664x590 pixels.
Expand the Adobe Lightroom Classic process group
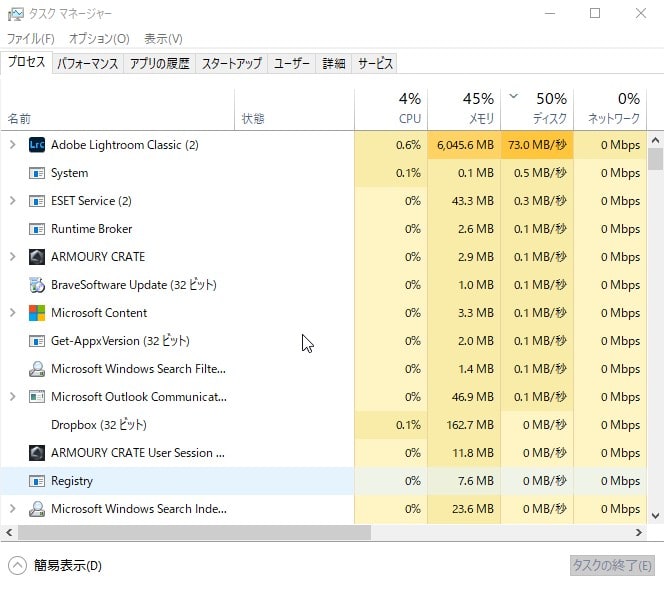tap(13, 145)
